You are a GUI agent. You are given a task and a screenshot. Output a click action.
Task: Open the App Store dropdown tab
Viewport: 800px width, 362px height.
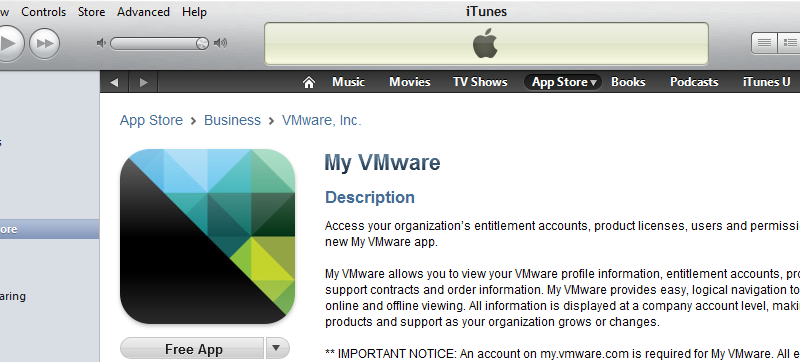click(563, 82)
